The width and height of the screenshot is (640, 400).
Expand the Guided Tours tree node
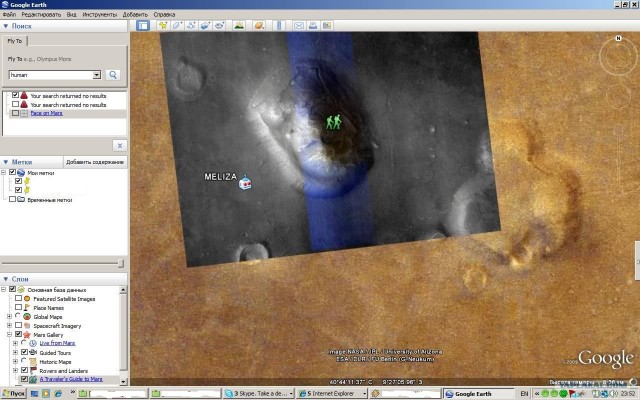16,352
